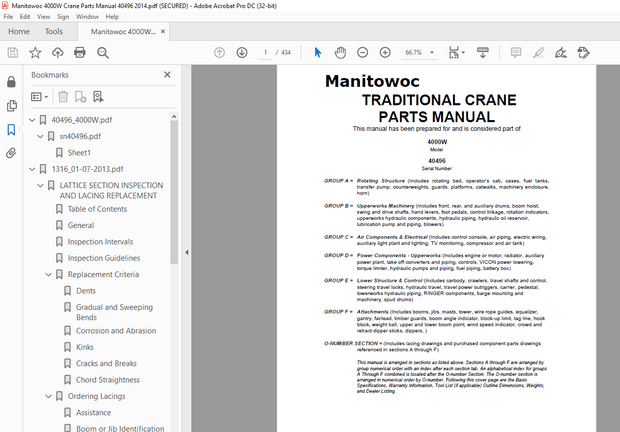Open the Help menu
Viewport: 620px width, 432px height.
click(x=112, y=17)
